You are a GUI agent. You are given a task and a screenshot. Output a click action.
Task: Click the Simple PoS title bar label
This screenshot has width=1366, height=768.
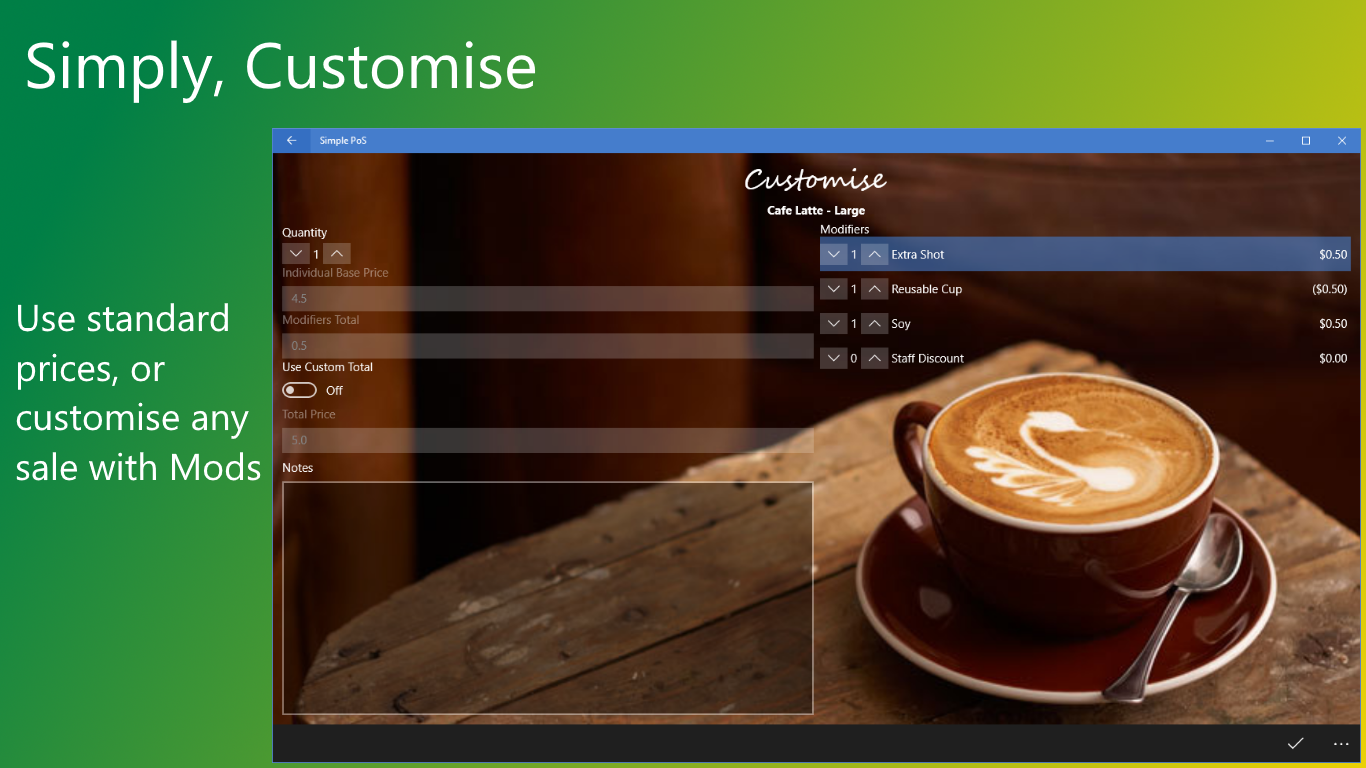(x=343, y=140)
